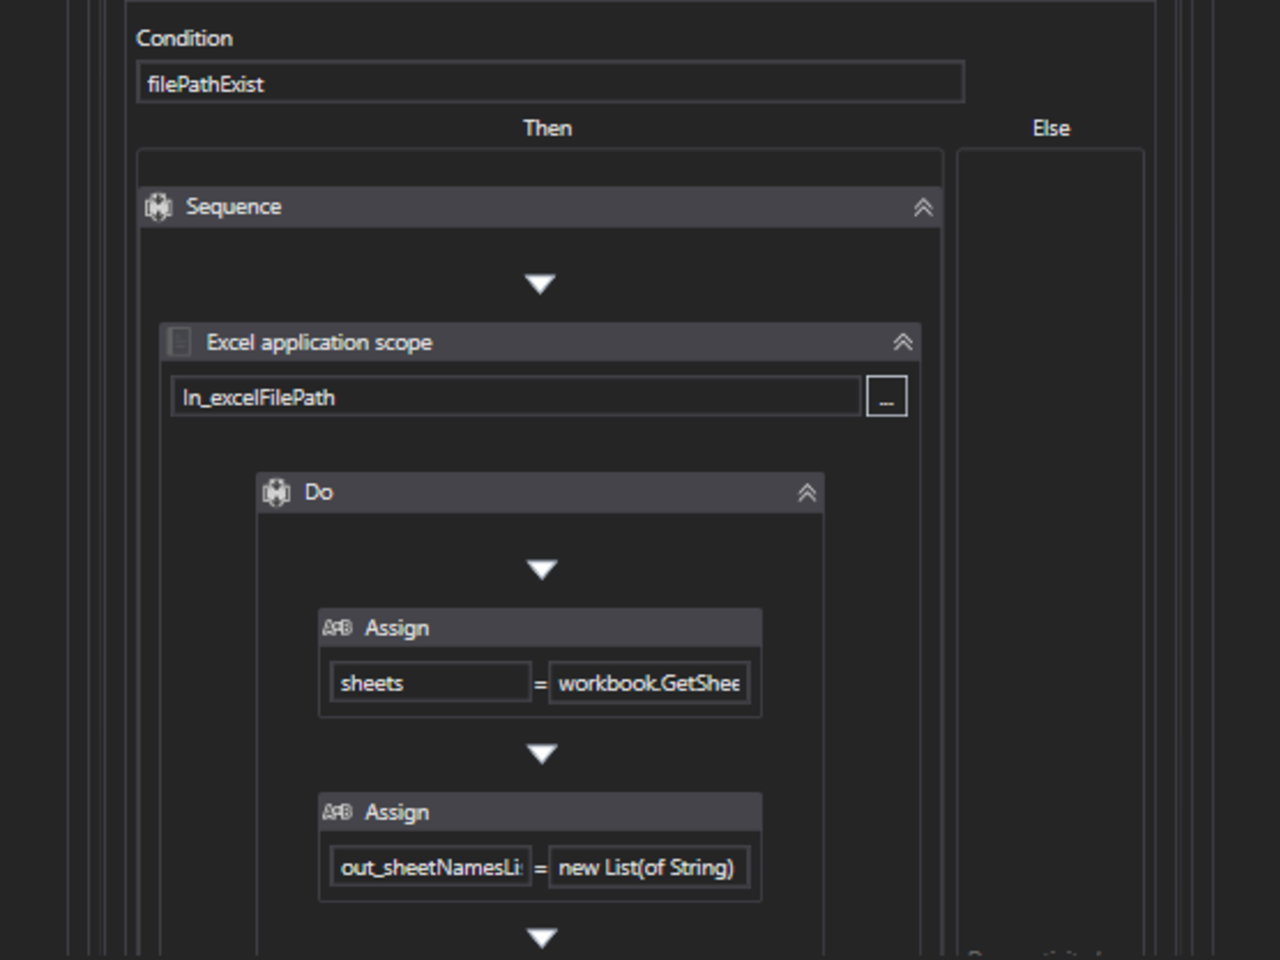1280x960 pixels.
Task: Click the In_excelFilePath workbook path field
Action: (515, 397)
